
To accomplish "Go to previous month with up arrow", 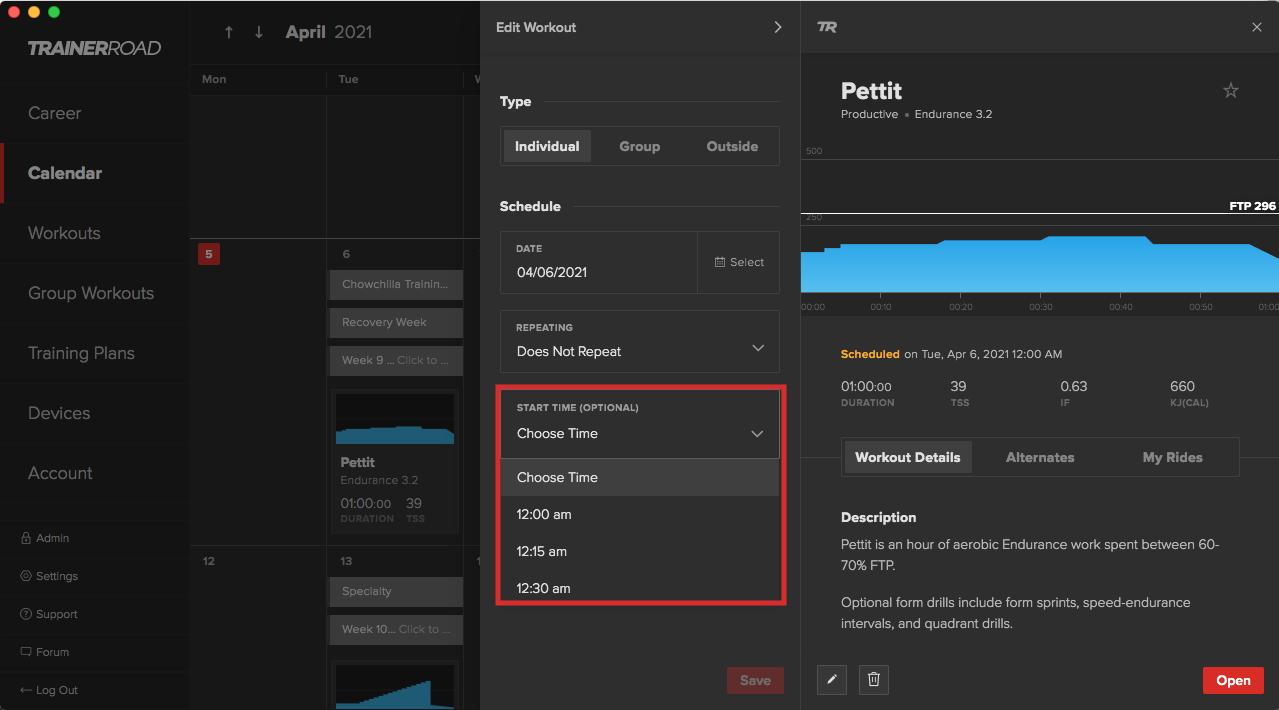I will [229, 32].
